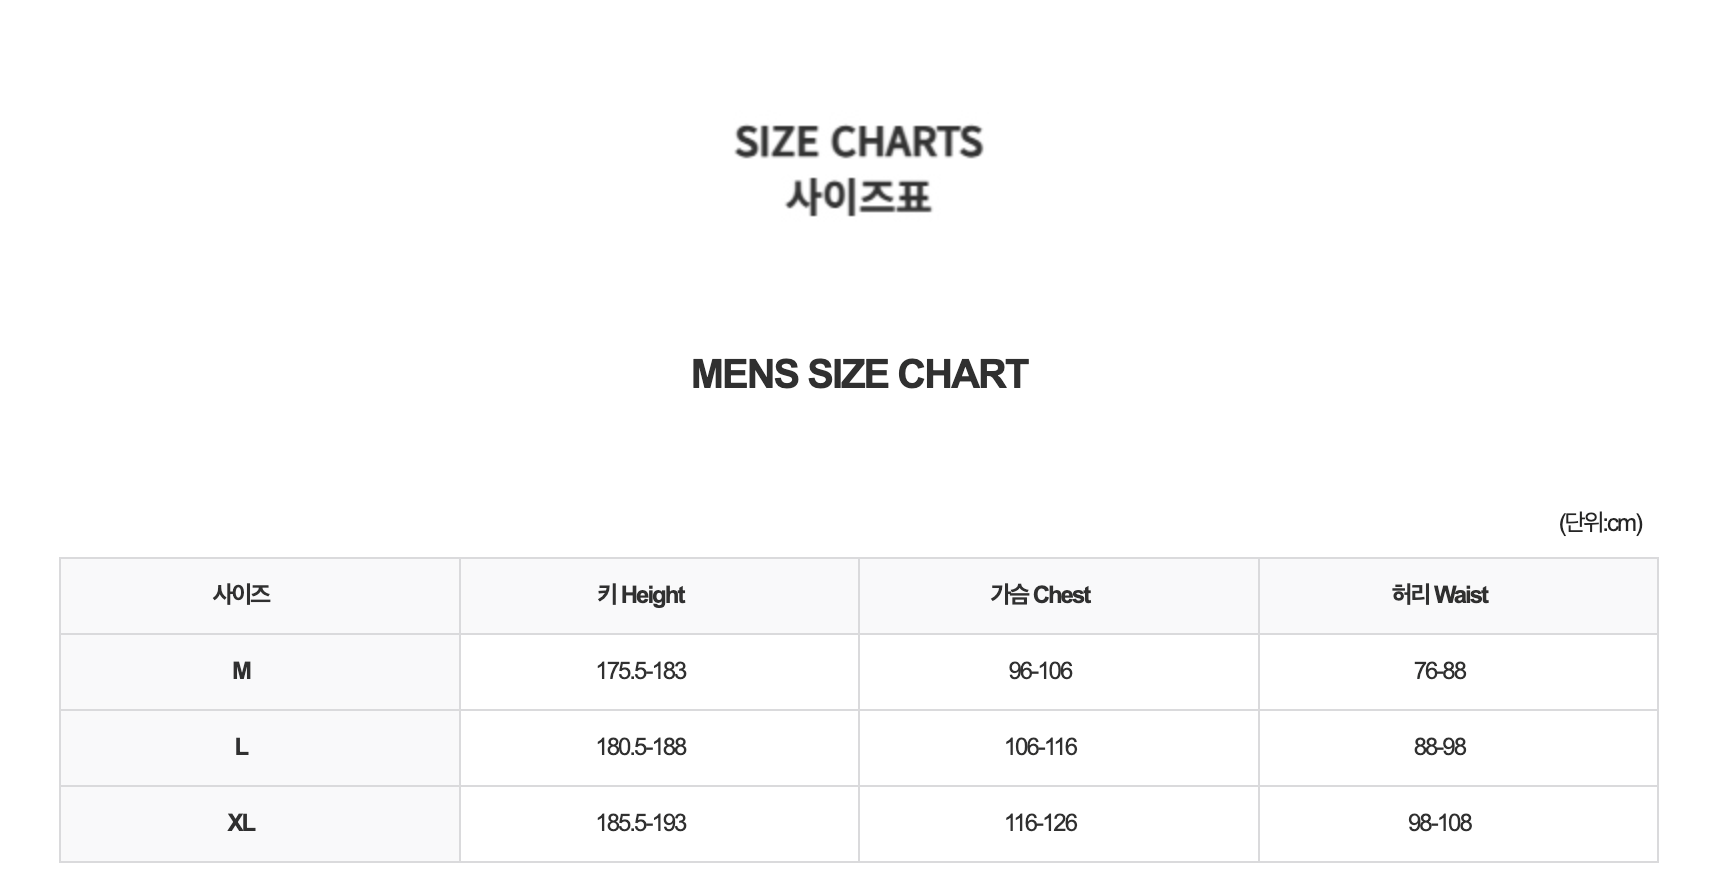Click the M size row label
The height and width of the screenshot is (880, 1720).
241,671
